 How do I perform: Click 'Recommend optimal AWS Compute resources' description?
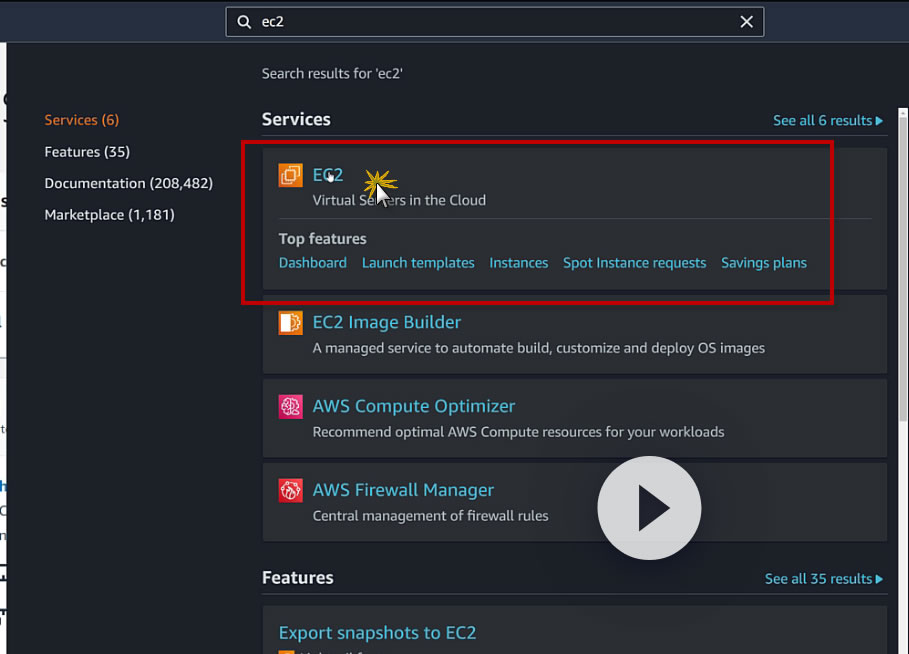[518, 433]
